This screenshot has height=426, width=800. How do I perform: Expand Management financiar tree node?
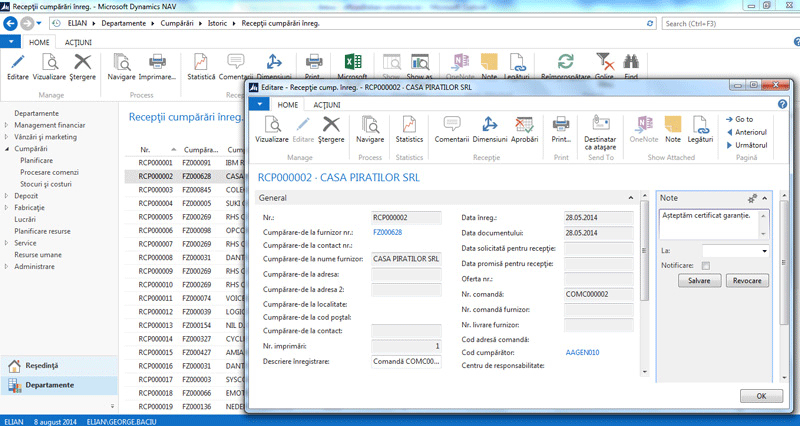[7, 125]
